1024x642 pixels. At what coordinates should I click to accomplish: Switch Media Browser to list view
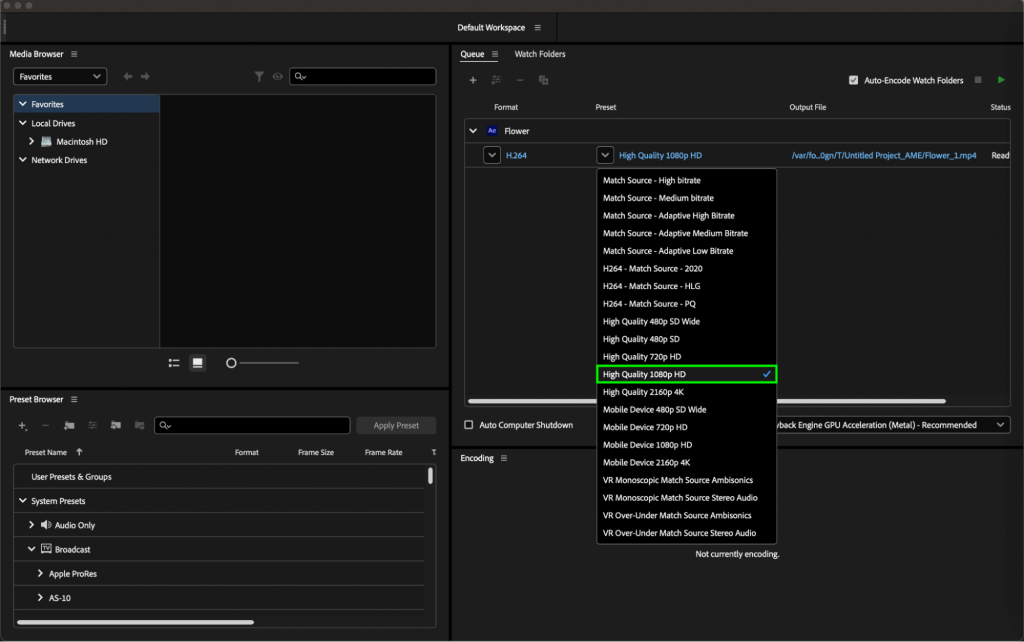point(173,363)
